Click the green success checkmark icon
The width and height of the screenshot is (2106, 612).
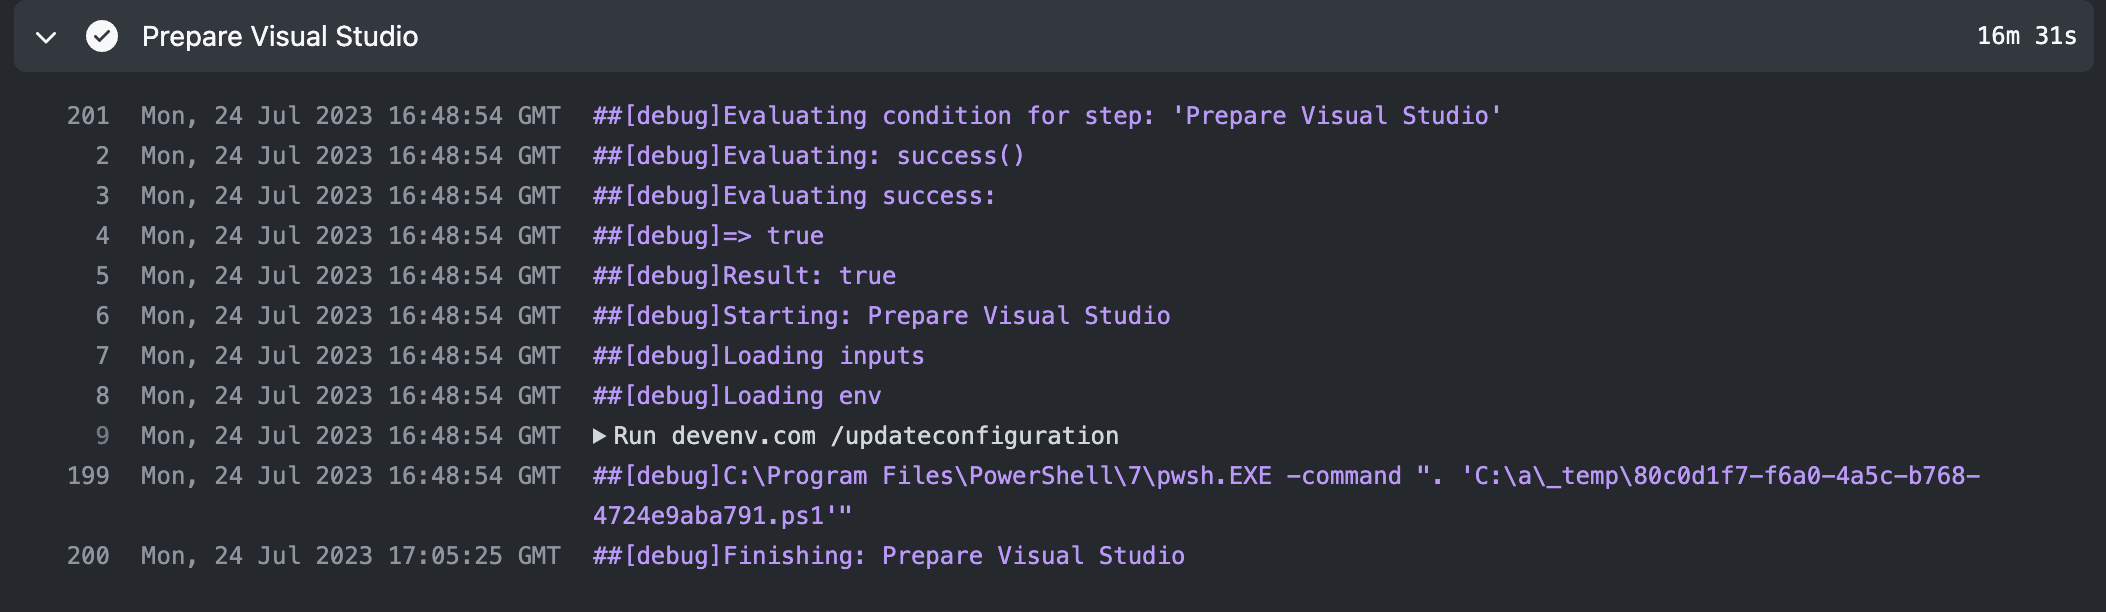[x=103, y=37]
